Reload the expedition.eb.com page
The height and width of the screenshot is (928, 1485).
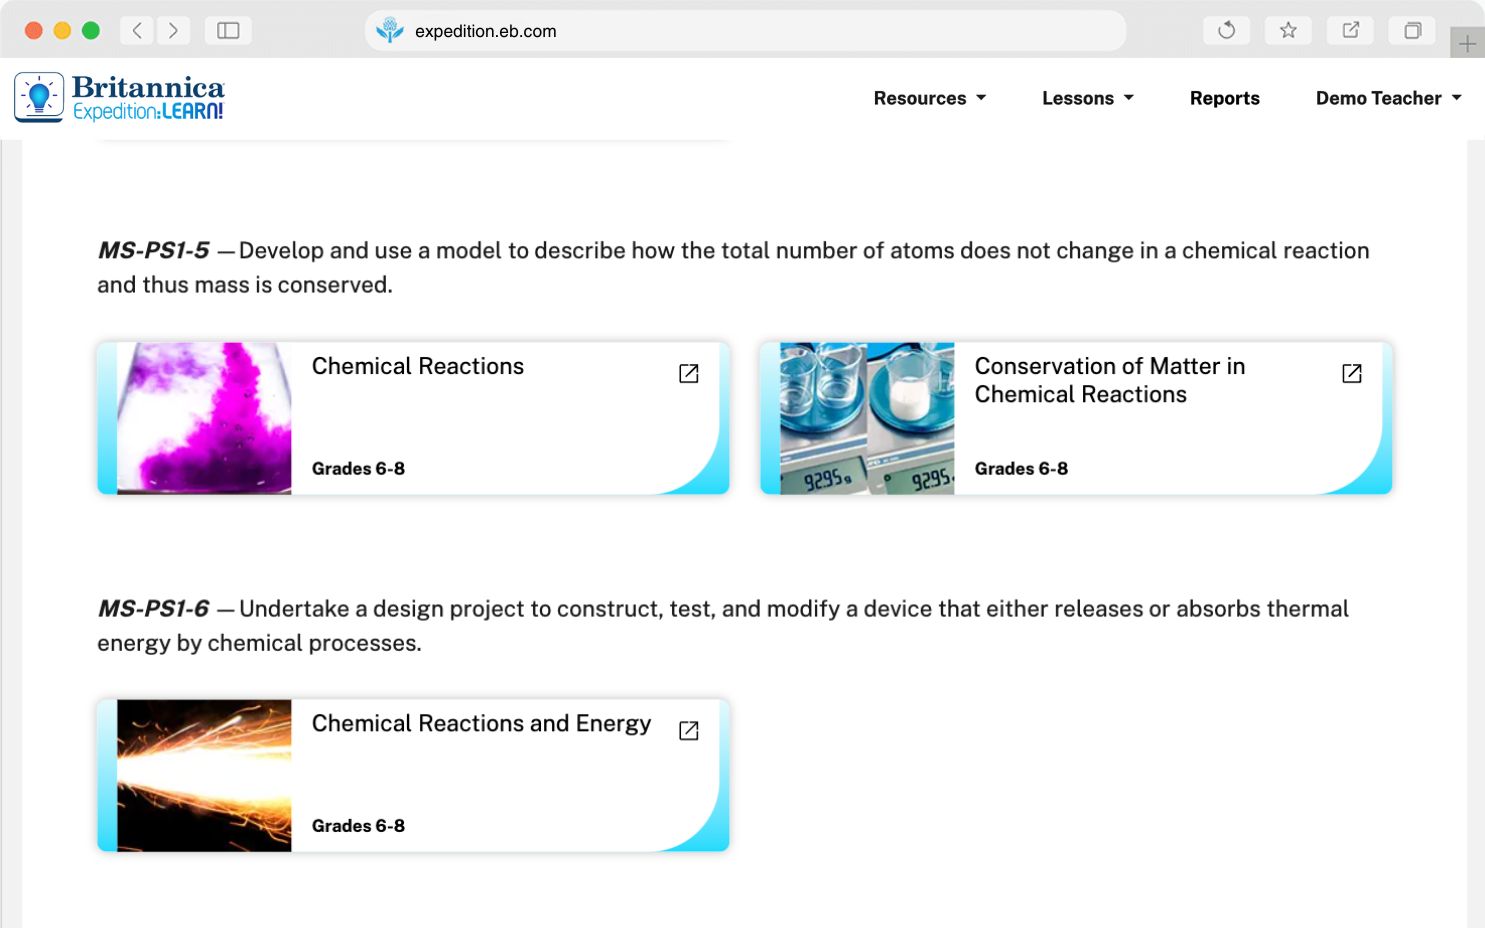[x=1226, y=30]
